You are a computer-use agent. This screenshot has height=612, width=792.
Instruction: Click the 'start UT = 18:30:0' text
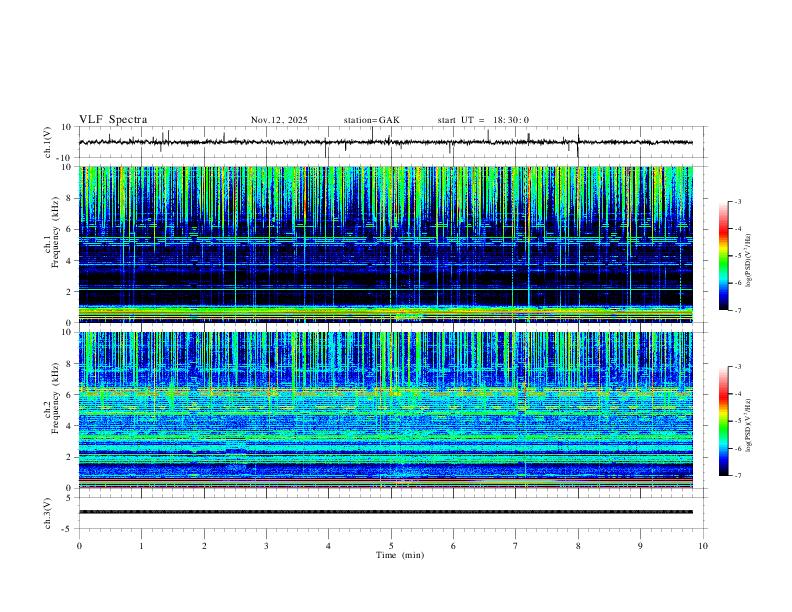[483, 120]
